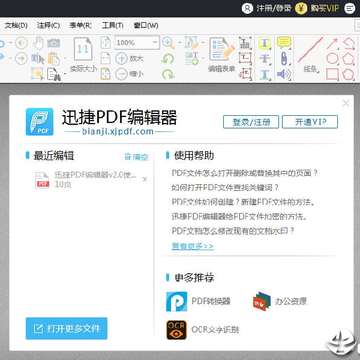Select the oval shape tool
This screenshot has height=360, width=360.
click(x=332, y=59)
